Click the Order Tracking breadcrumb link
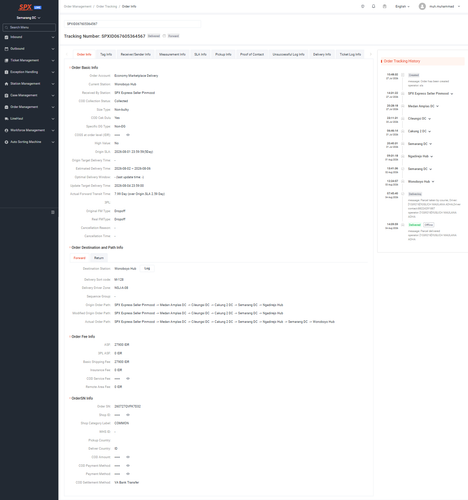 click(107, 6)
